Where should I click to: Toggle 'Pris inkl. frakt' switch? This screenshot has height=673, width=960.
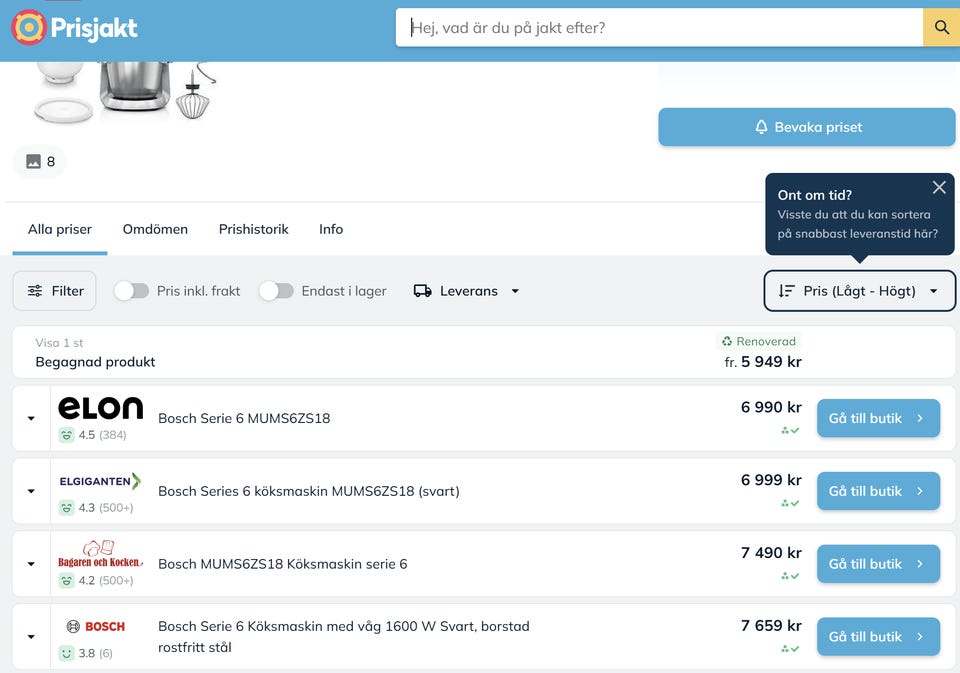click(x=131, y=291)
